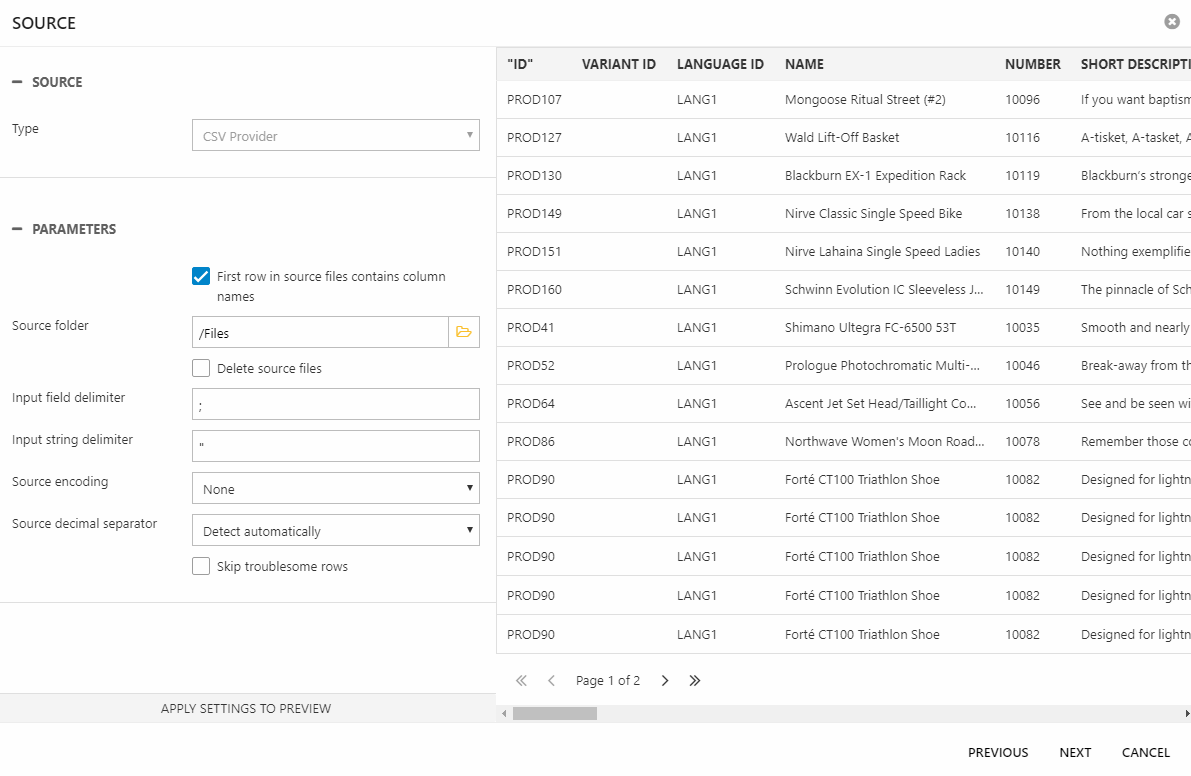Go to the next preview page
The width and height of the screenshot is (1191, 776).
click(x=665, y=681)
